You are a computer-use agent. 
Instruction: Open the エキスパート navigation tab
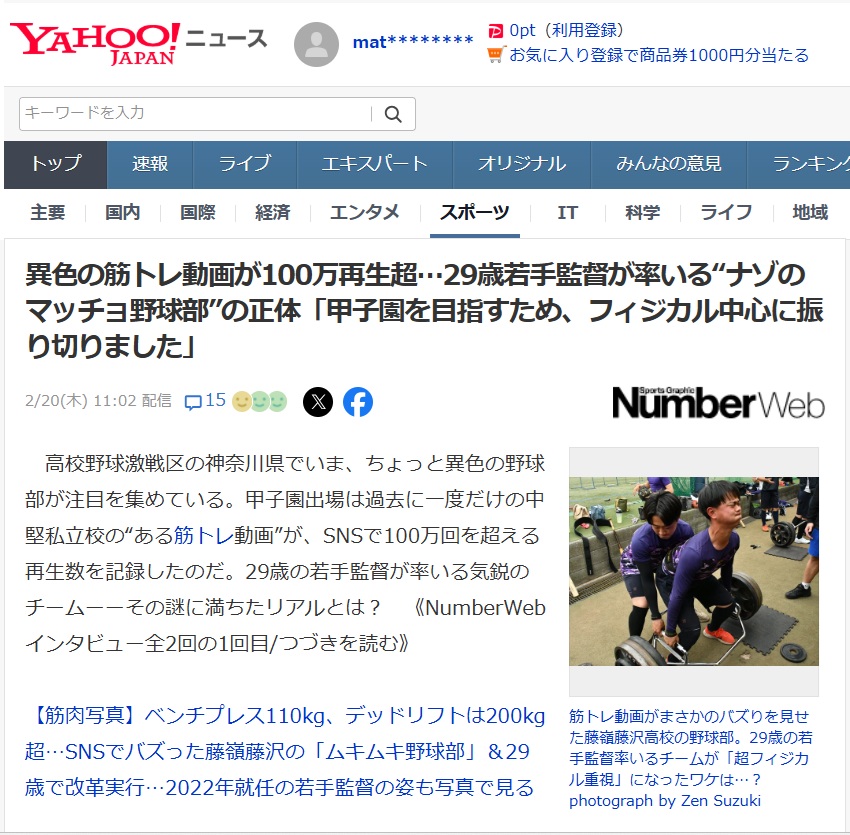[x=375, y=164]
